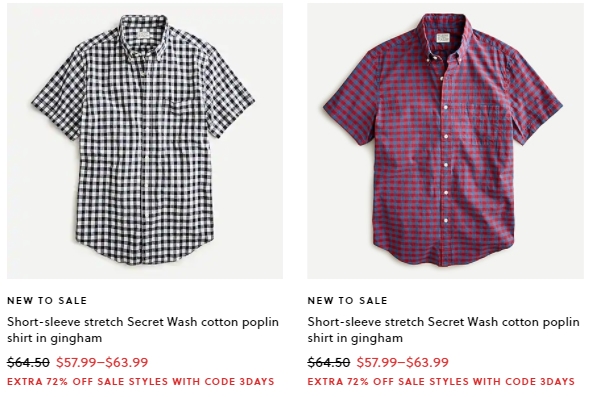
Task: Click the word 'gingham' in red shirt title
Action: pyautogui.click(x=377, y=338)
